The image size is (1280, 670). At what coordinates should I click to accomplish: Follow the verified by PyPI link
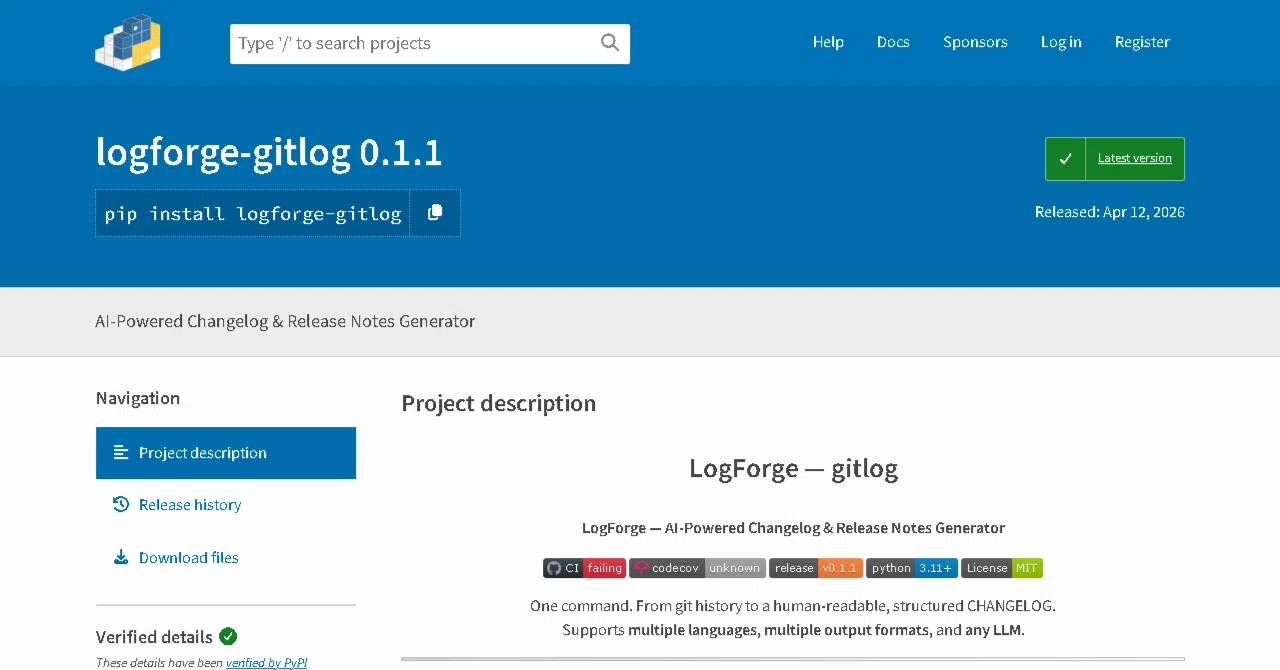pyautogui.click(x=267, y=662)
